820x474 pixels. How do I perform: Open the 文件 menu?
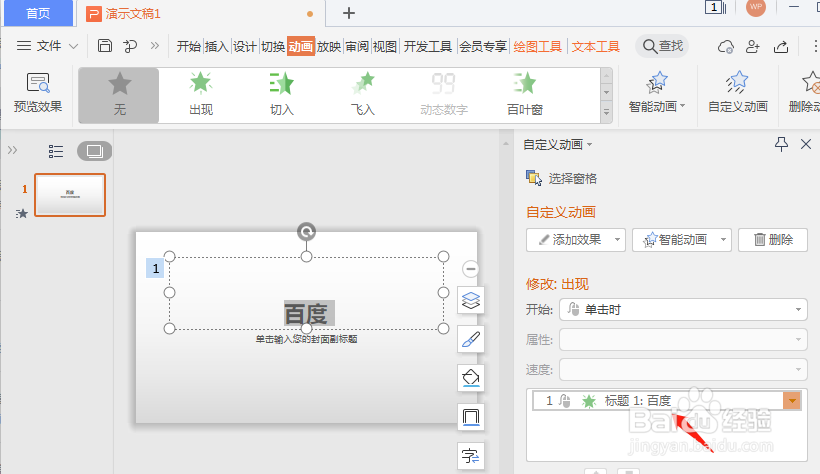(47, 46)
